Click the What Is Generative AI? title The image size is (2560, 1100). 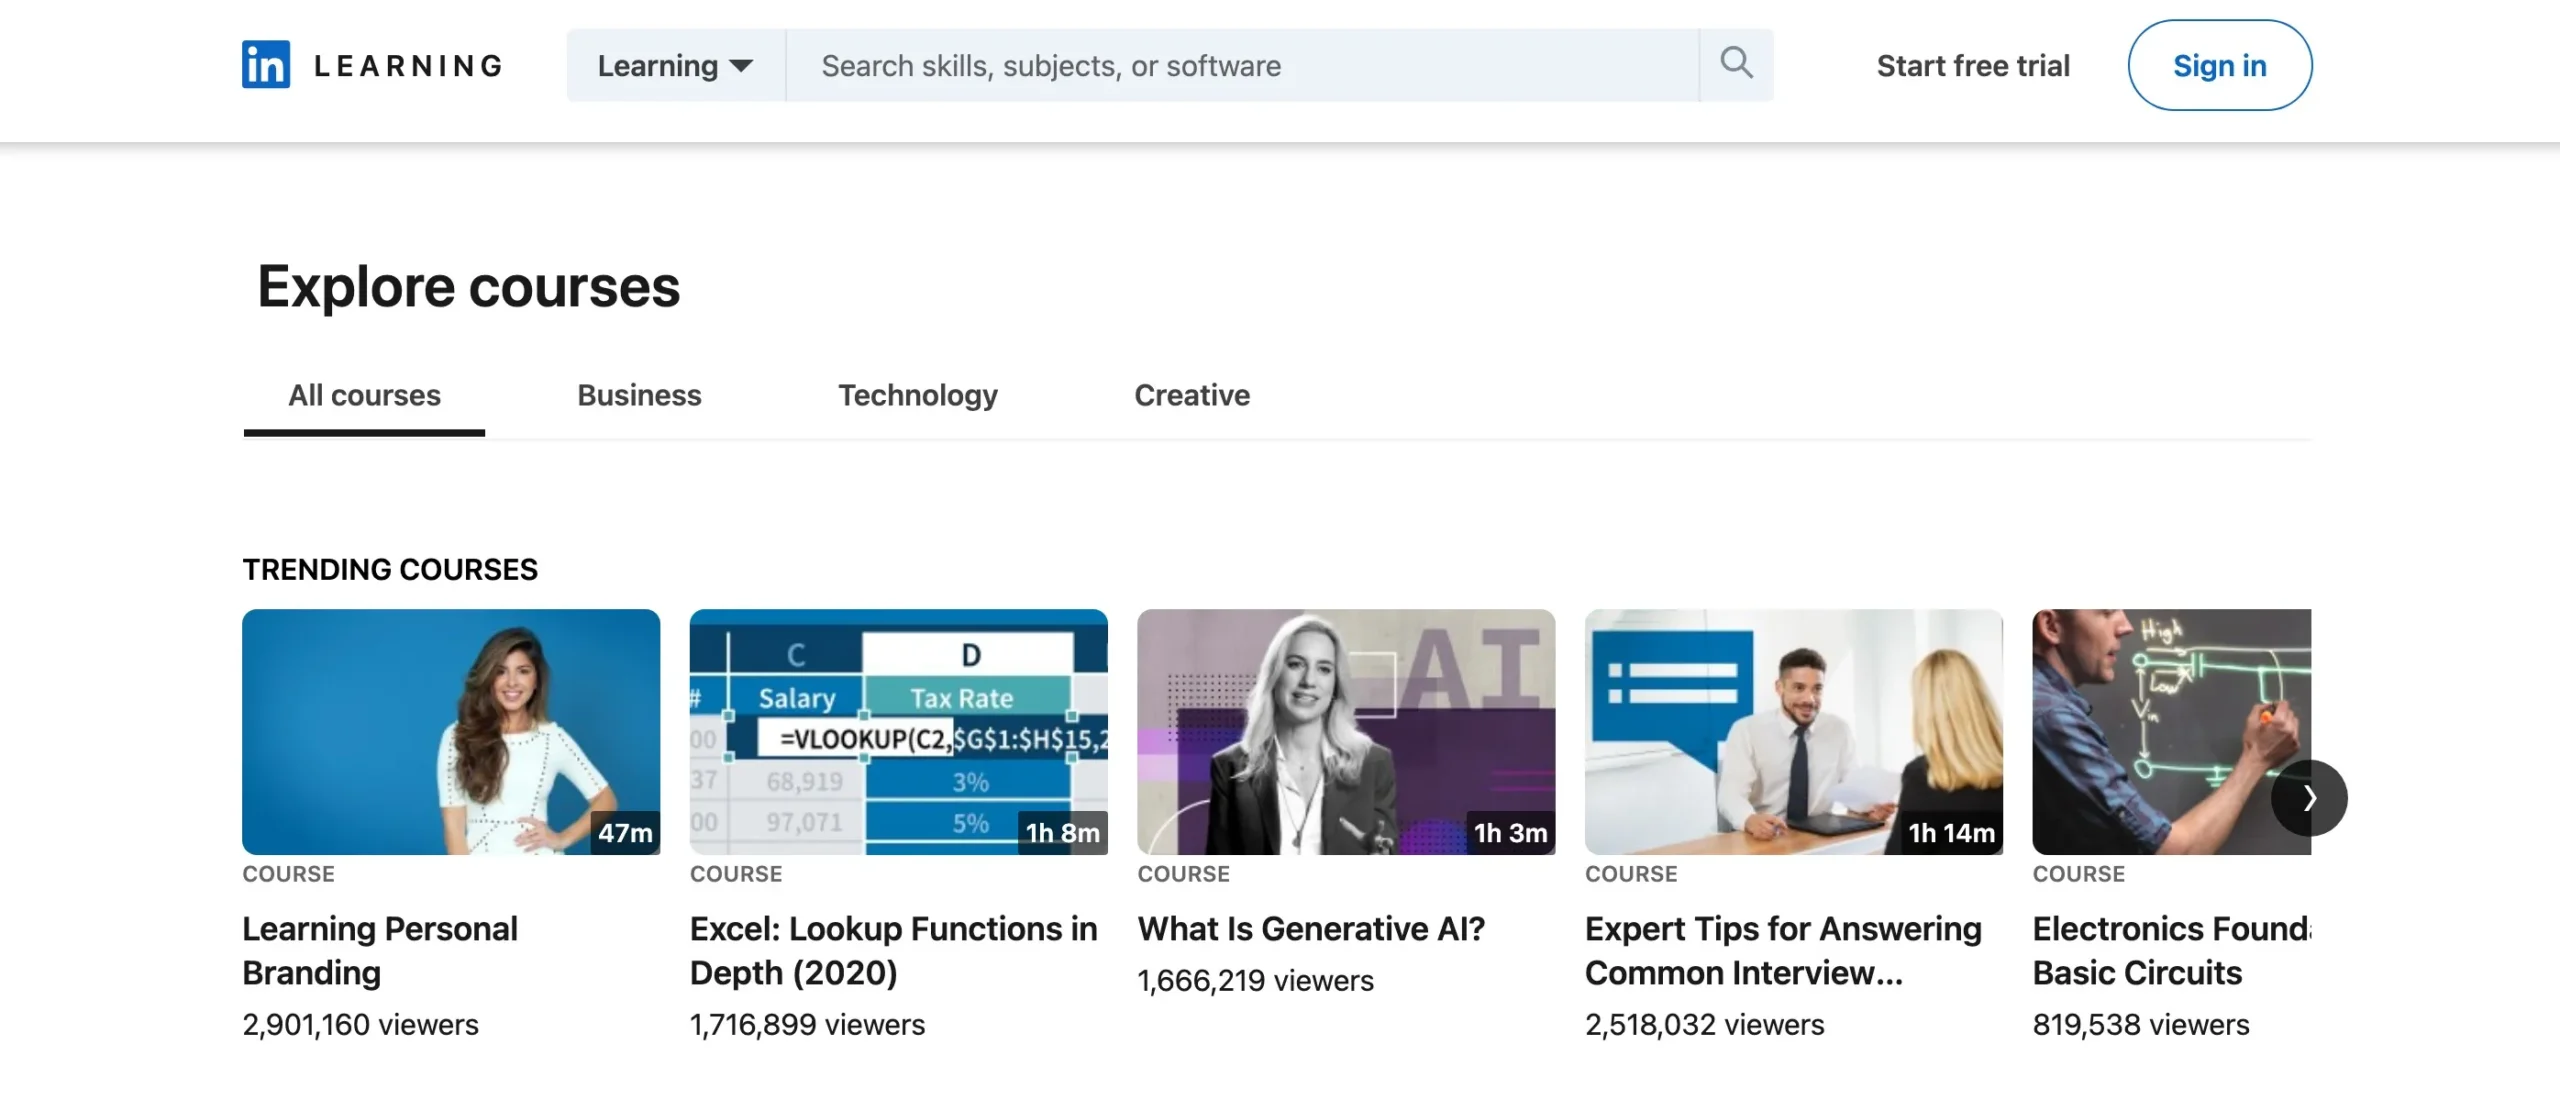(1310, 929)
